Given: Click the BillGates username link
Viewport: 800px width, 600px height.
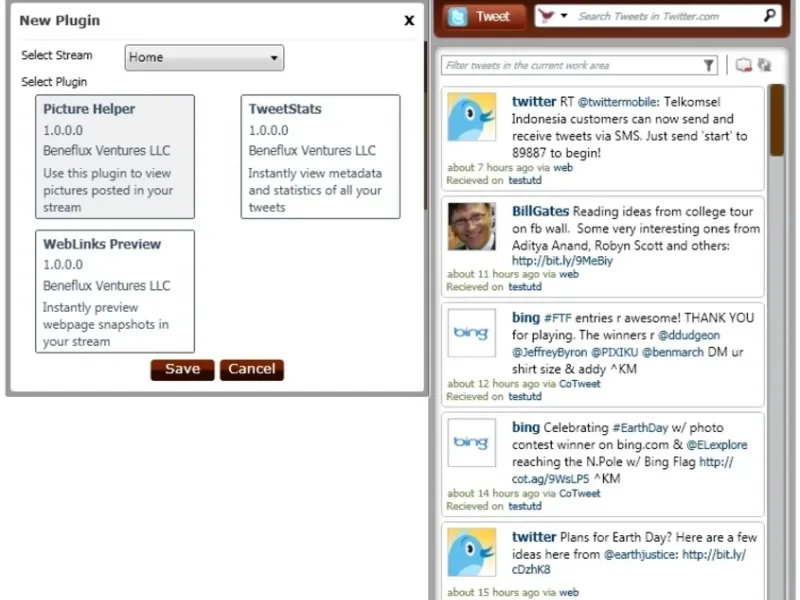Looking at the screenshot, I should tap(540, 211).
